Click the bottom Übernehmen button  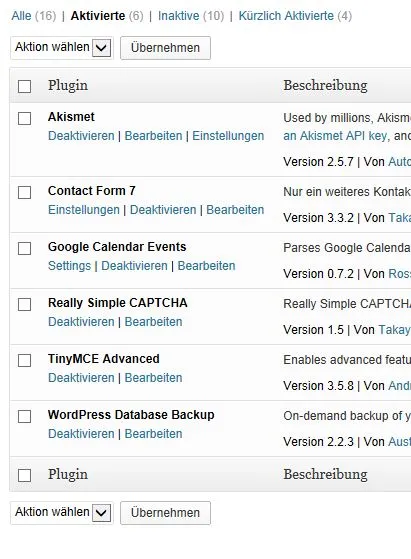coord(165,513)
